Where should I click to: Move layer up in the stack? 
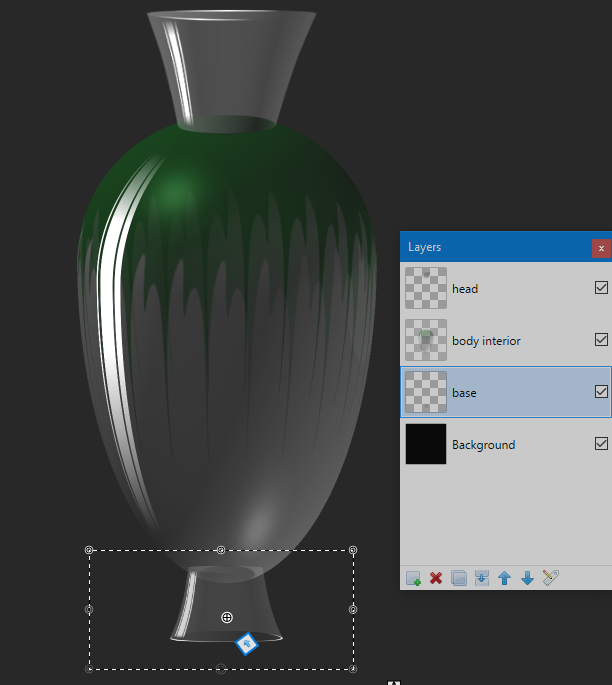click(x=505, y=578)
